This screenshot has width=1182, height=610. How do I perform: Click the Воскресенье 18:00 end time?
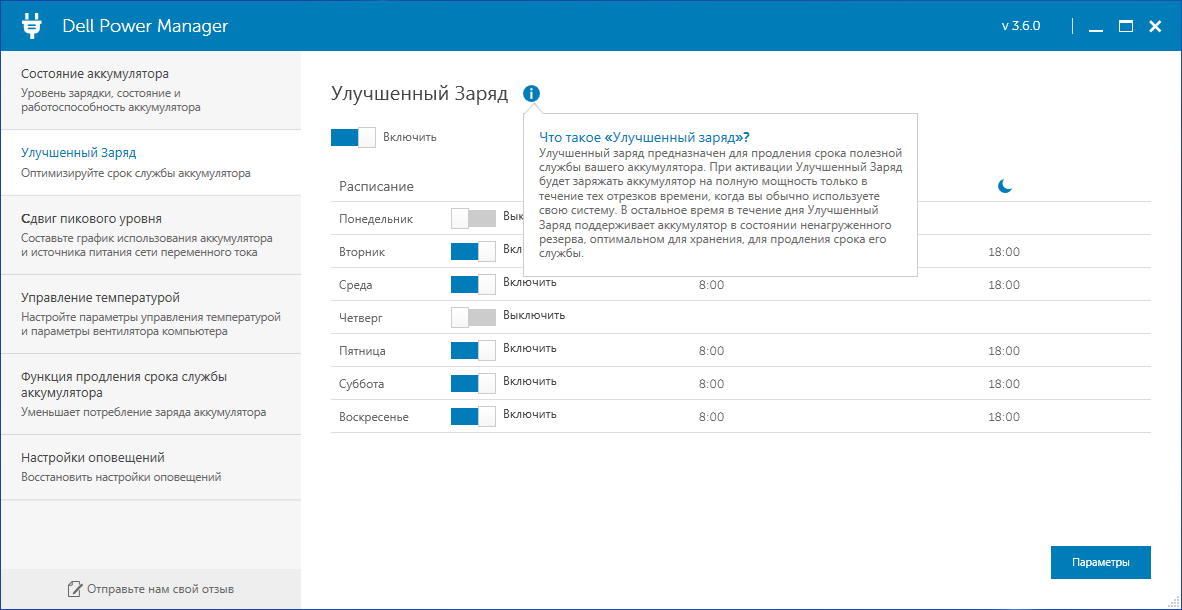pyautogui.click(x=1004, y=417)
